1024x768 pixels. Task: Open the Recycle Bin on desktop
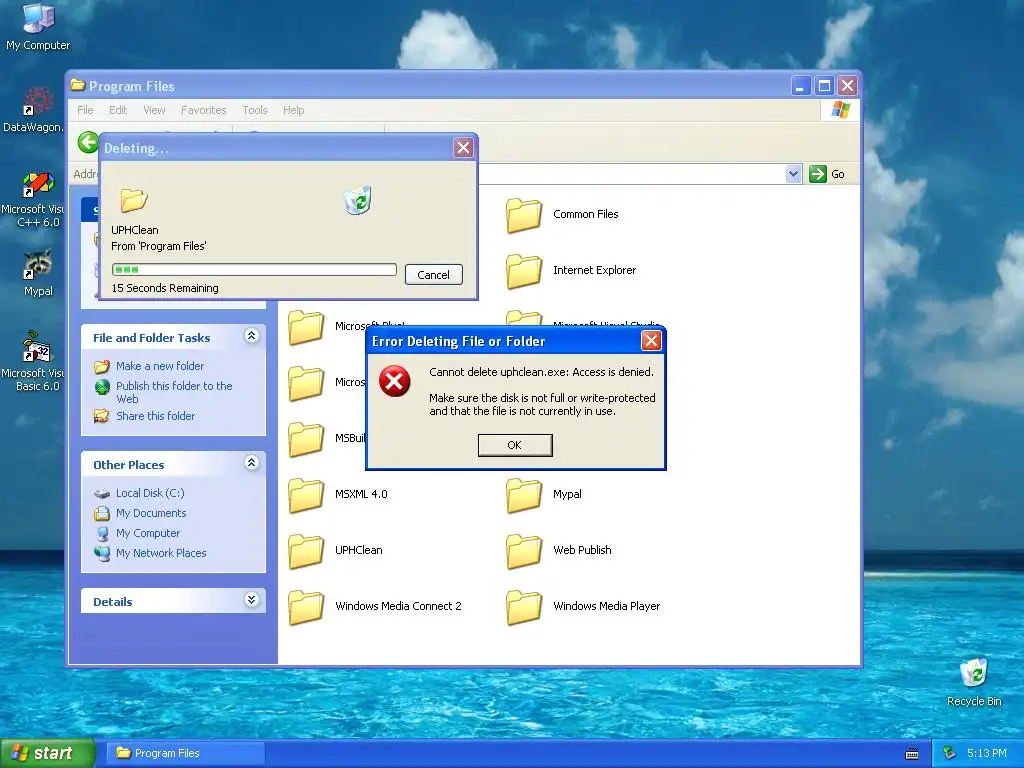(x=974, y=682)
